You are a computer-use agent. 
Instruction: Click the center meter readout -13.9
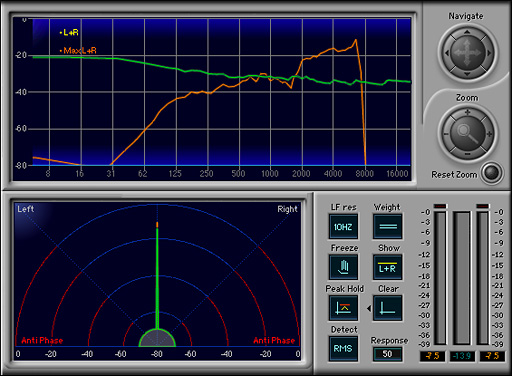tap(462, 356)
